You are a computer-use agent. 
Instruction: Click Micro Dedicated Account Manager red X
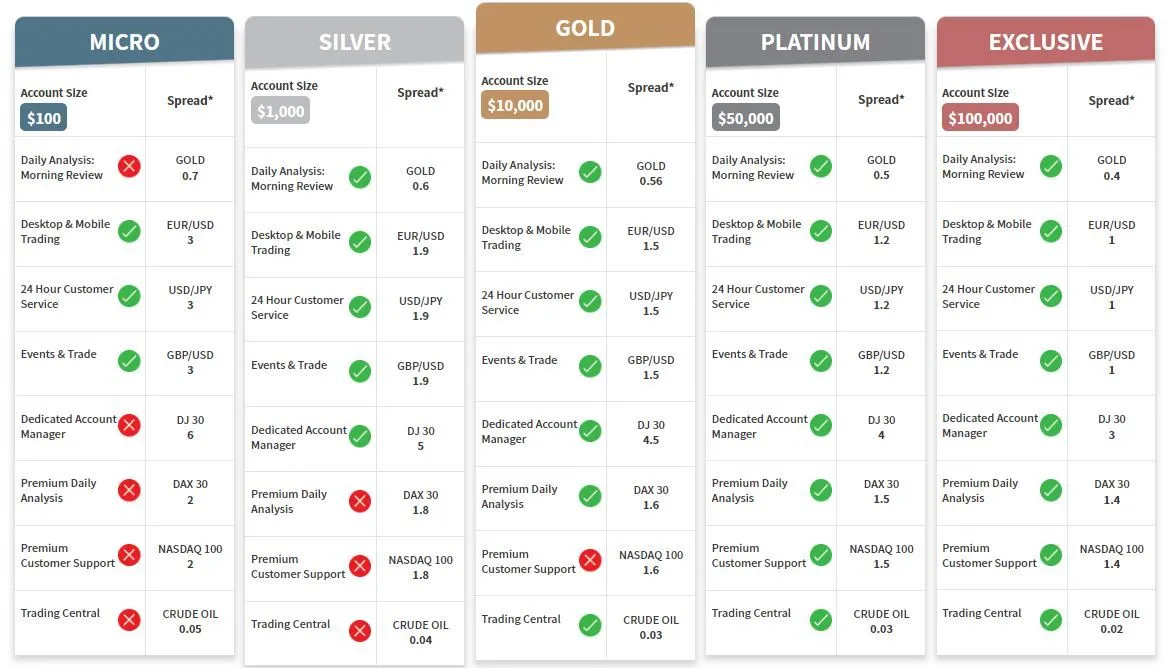click(x=129, y=426)
